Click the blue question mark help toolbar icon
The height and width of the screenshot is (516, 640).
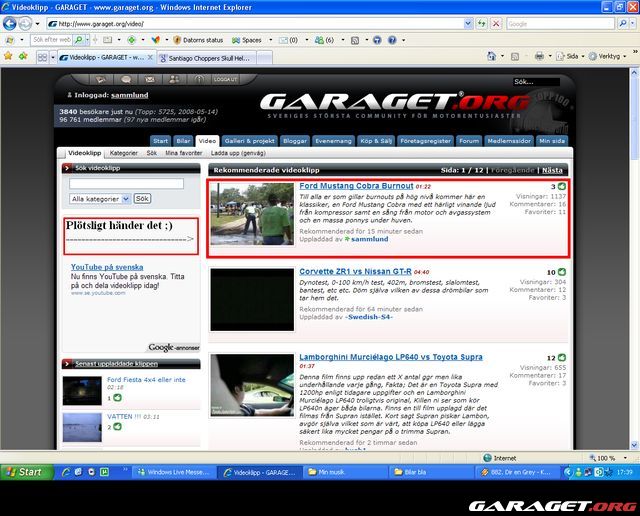[392, 40]
